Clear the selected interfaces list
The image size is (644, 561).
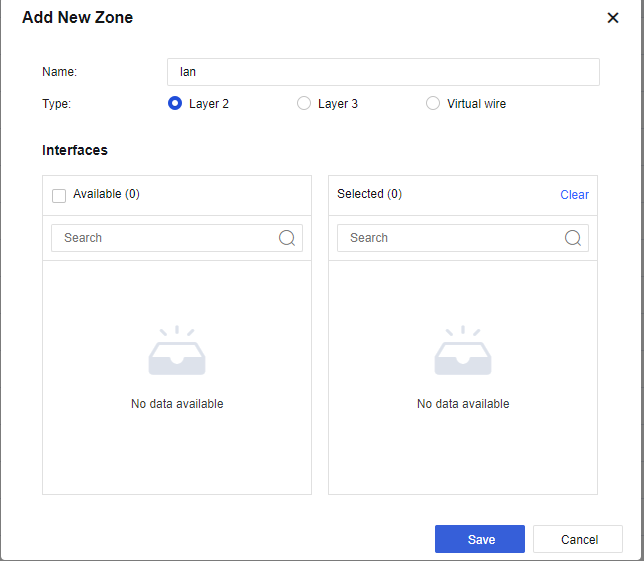click(574, 195)
